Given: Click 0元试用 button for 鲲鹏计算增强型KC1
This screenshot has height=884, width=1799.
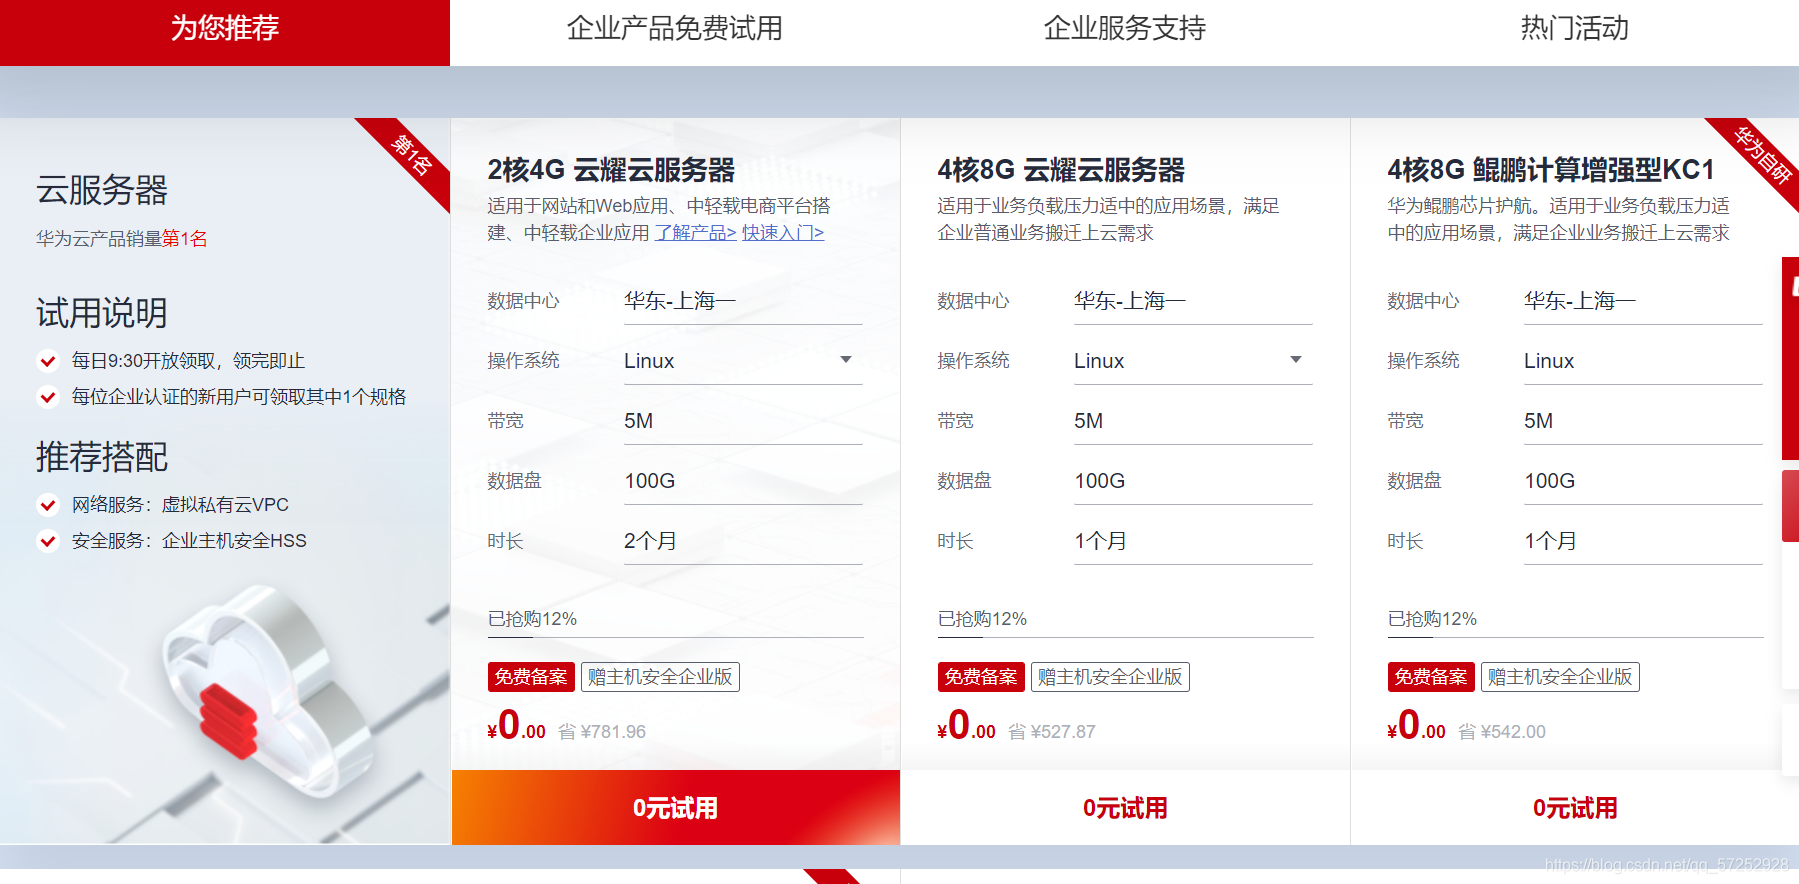Looking at the screenshot, I should pyautogui.click(x=1575, y=808).
